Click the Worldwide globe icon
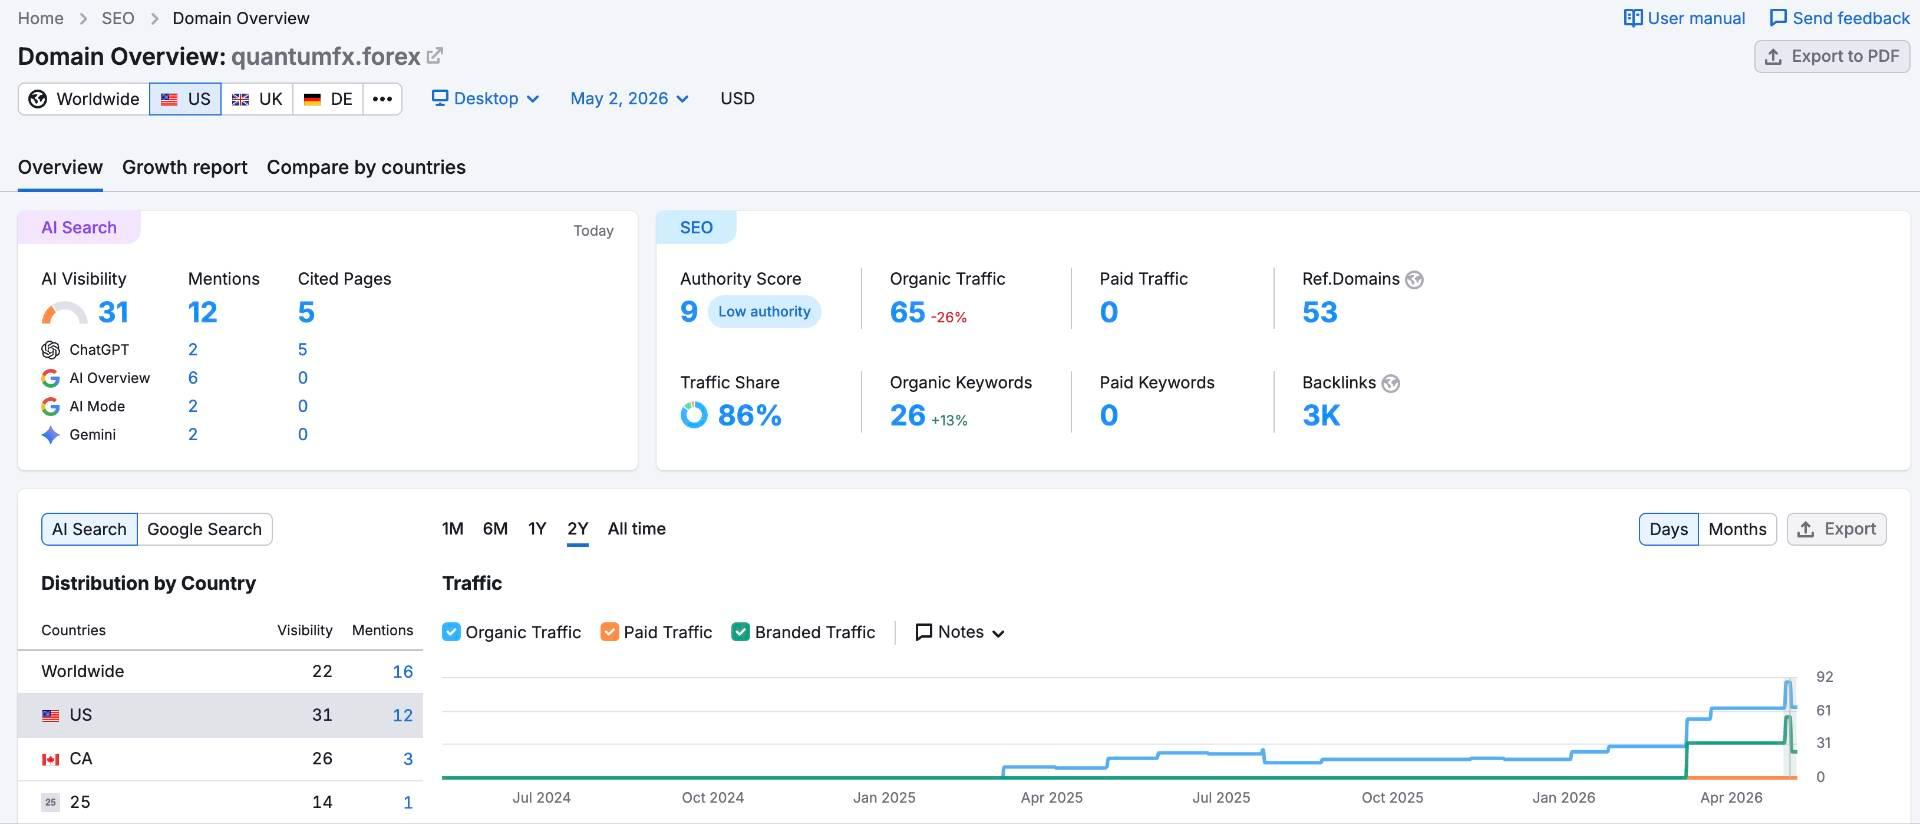Viewport: 1920px width, 824px height. pyautogui.click(x=38, y=99)
